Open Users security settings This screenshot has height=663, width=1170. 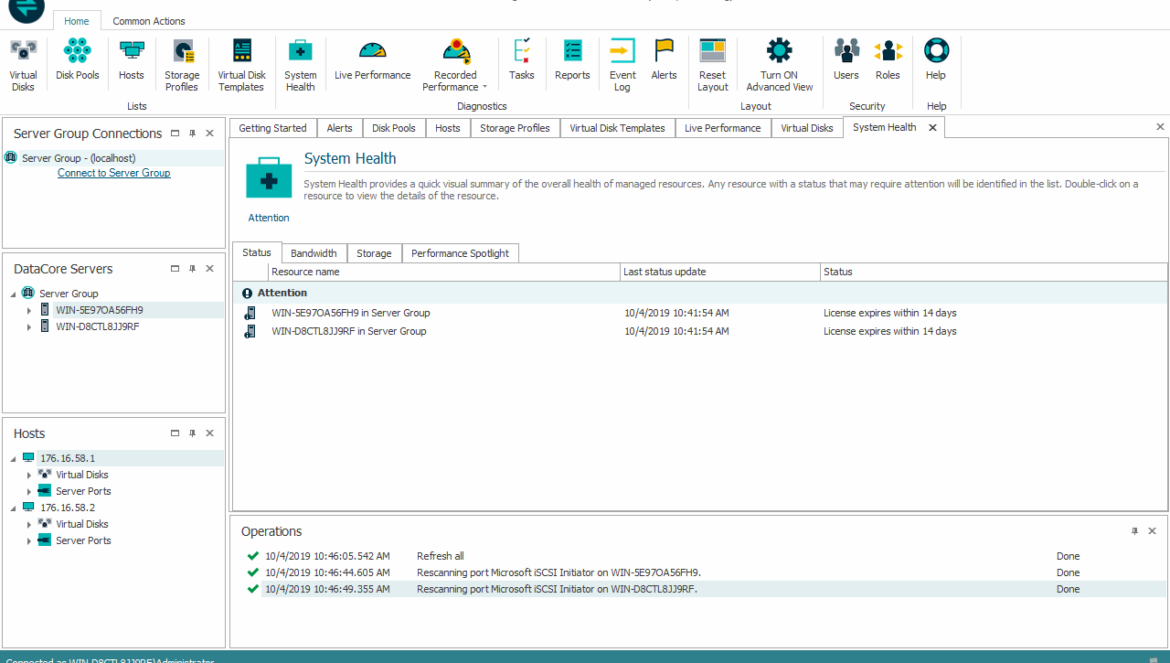(846, 60)
